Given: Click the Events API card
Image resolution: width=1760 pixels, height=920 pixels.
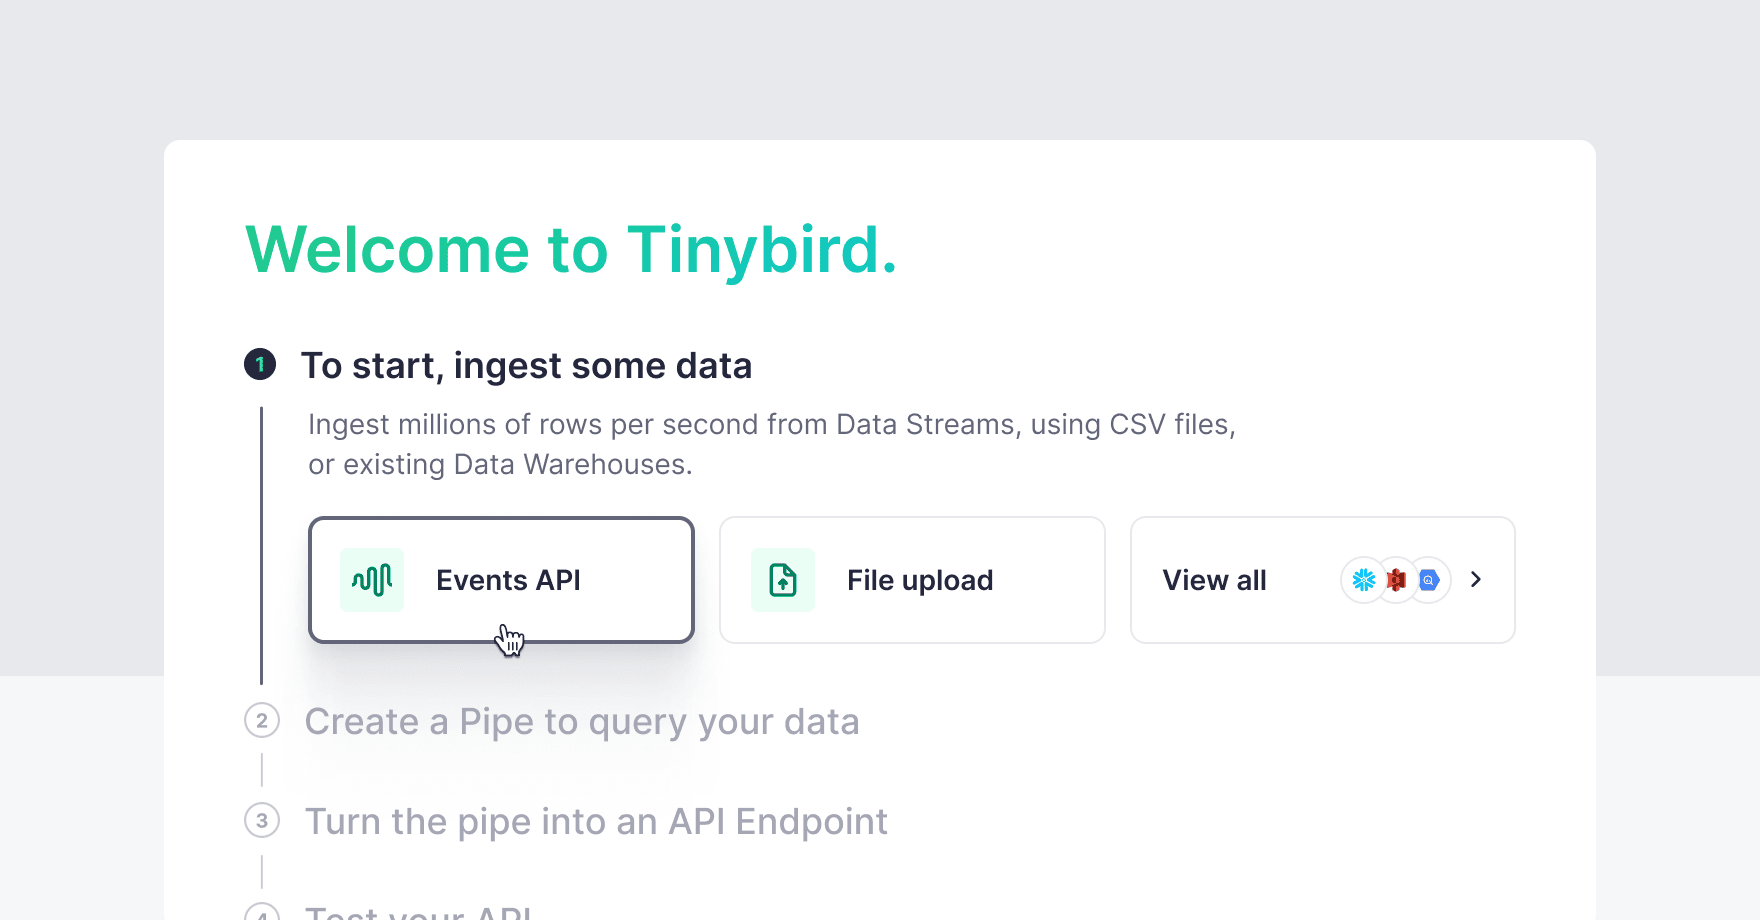Looking at the screenshot, I should [501, 580].
